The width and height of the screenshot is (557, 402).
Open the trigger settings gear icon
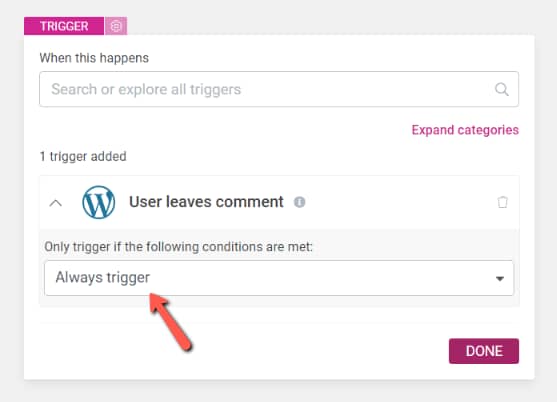[116, 26]
